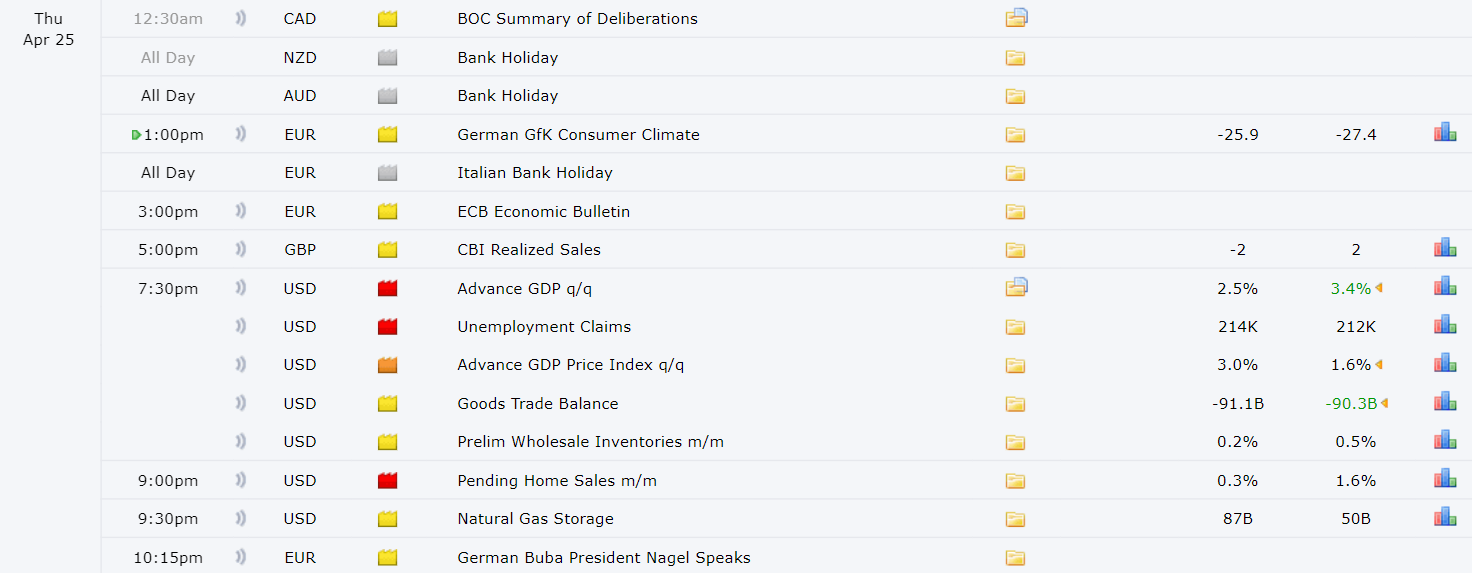Select the orange impact icon for GDP Price Index

tap(388, 365)
